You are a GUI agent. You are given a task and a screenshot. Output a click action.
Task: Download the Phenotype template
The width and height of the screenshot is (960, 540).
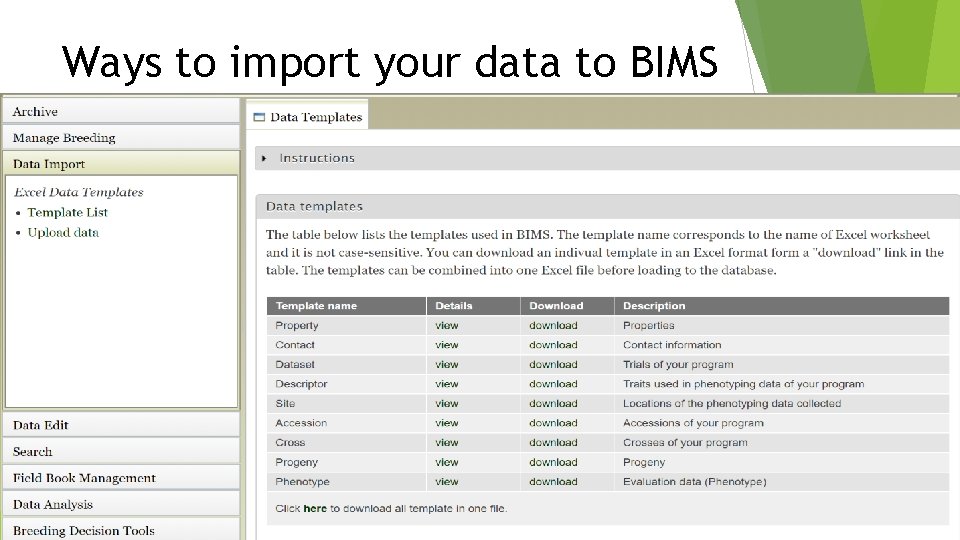pos(553,482)
